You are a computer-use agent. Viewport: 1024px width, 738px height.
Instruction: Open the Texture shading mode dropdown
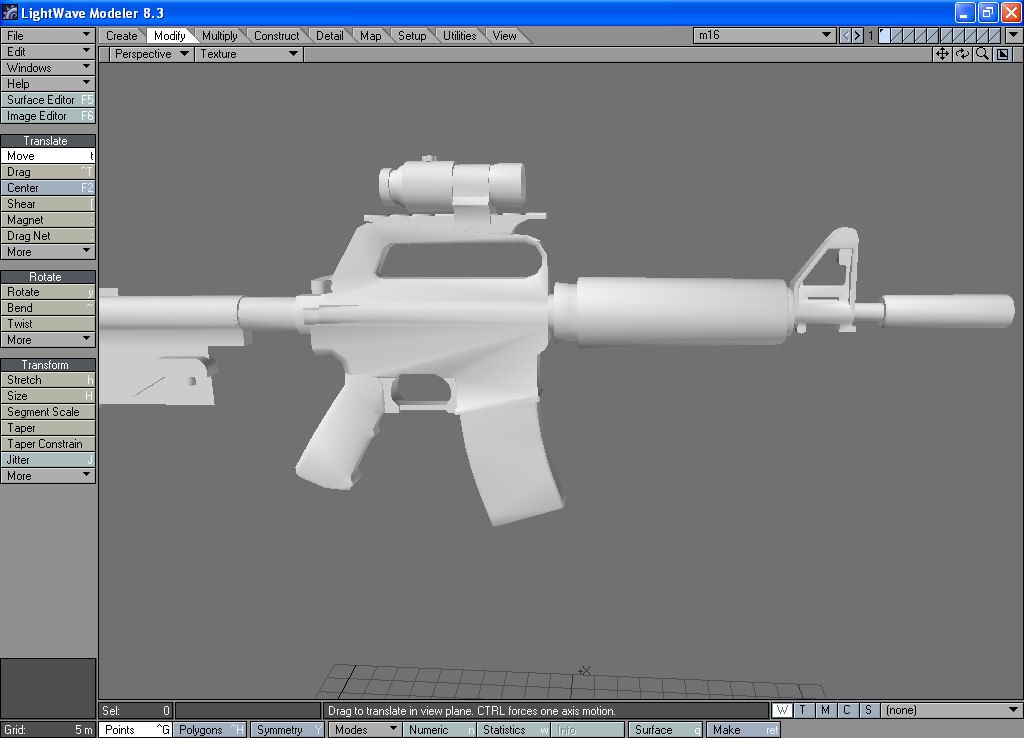pos(249,54)
